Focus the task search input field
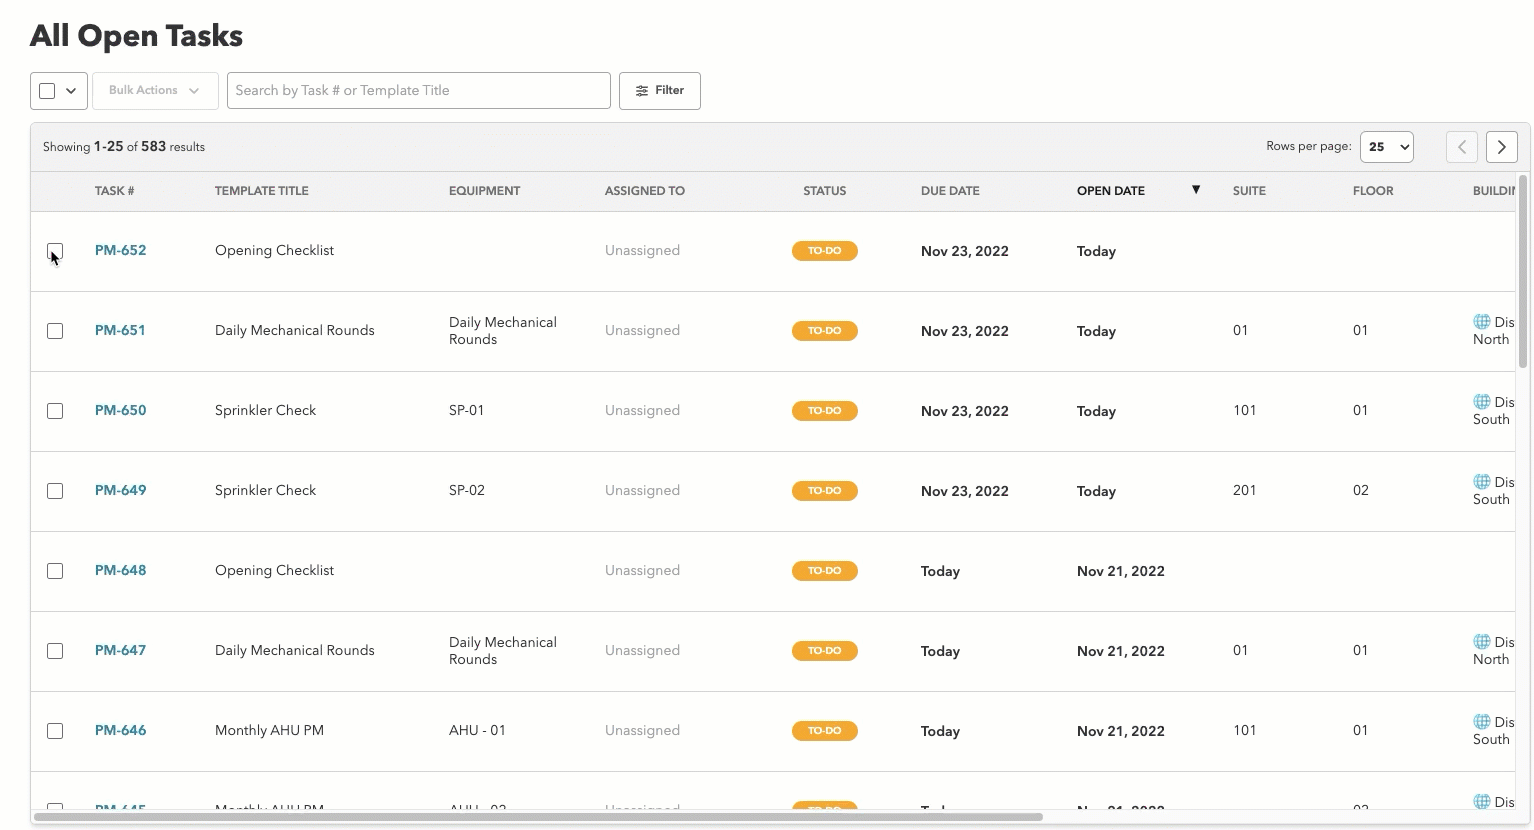 pos(418,91)
